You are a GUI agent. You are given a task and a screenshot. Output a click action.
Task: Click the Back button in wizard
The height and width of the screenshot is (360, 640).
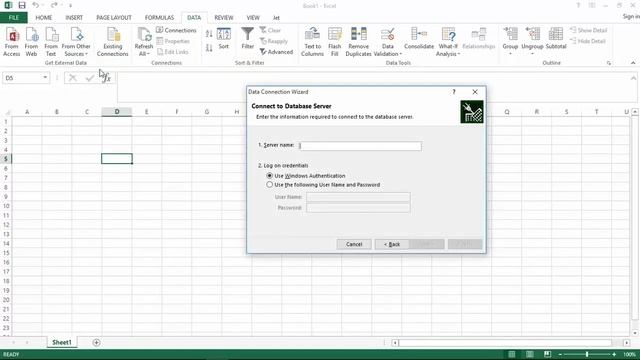tap(392, 244)
